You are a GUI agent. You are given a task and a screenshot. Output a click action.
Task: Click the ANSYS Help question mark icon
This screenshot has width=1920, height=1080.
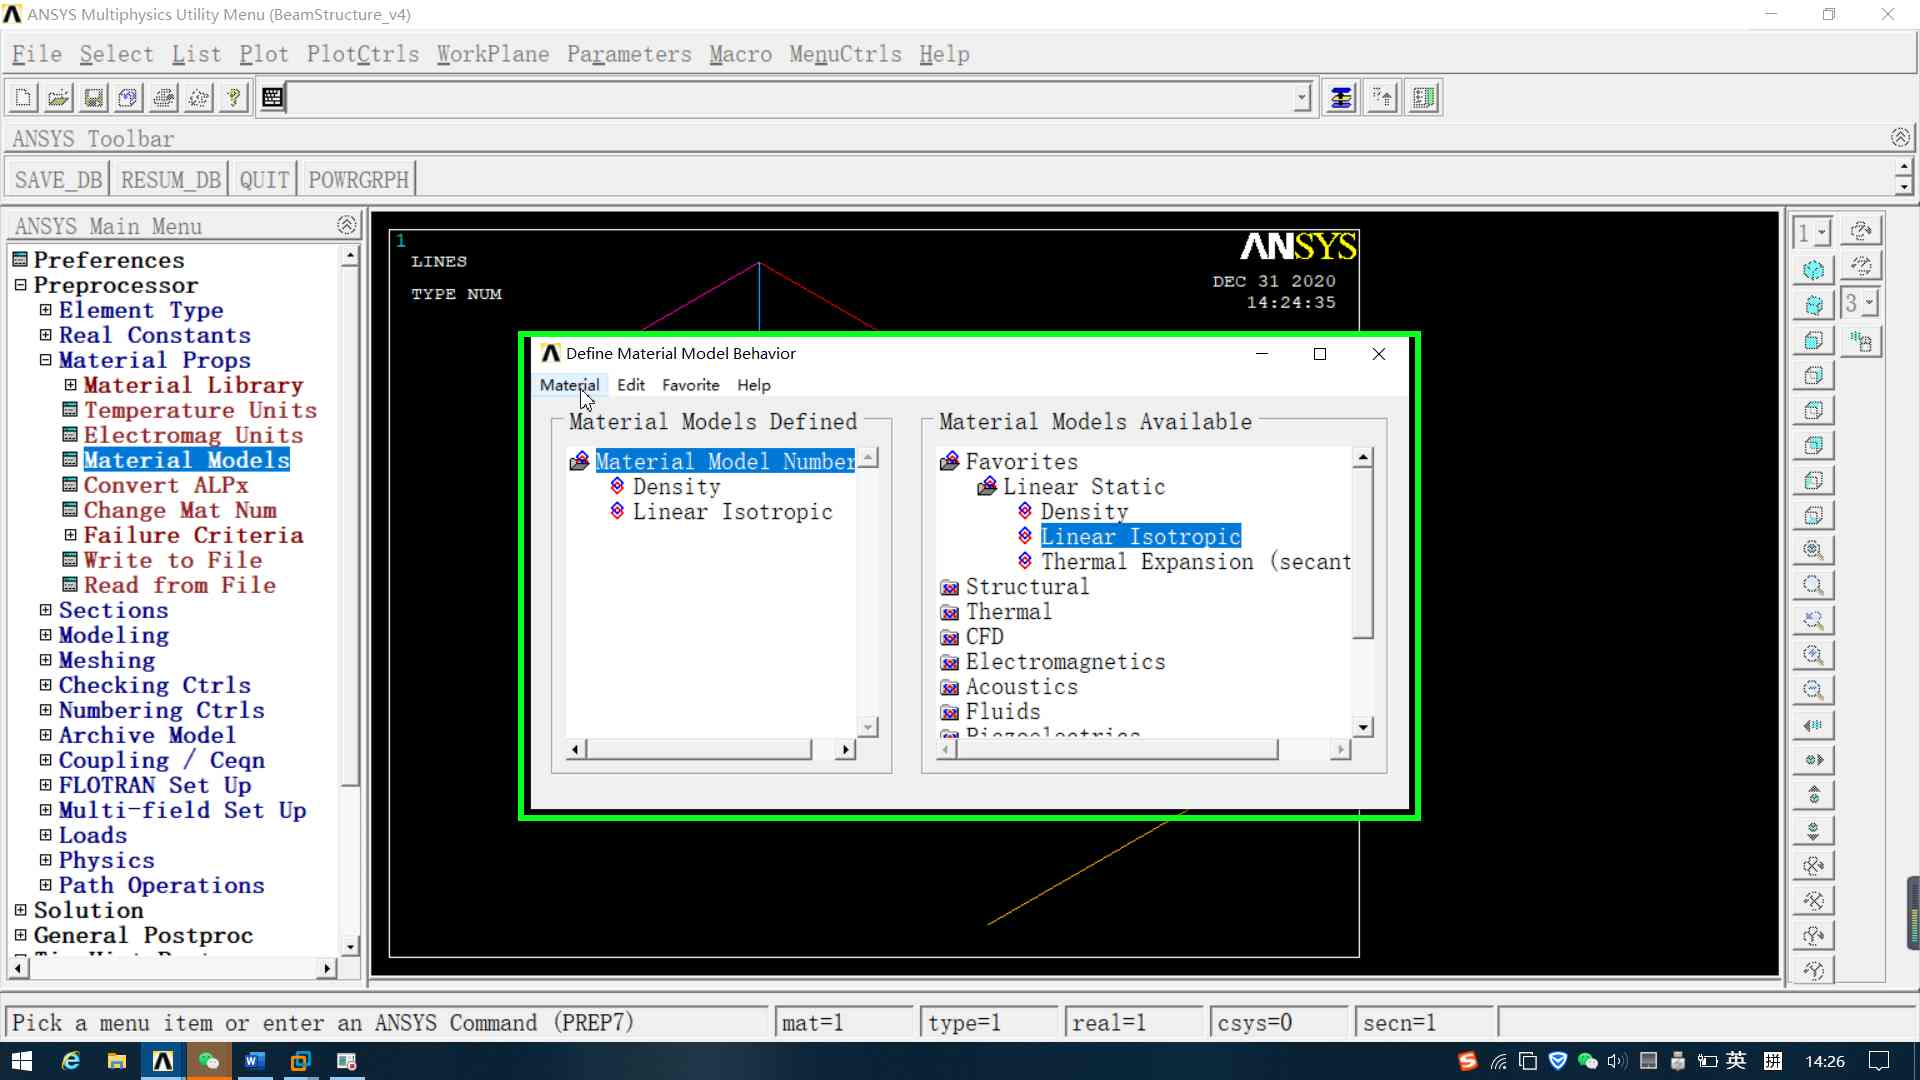[233, 97]
